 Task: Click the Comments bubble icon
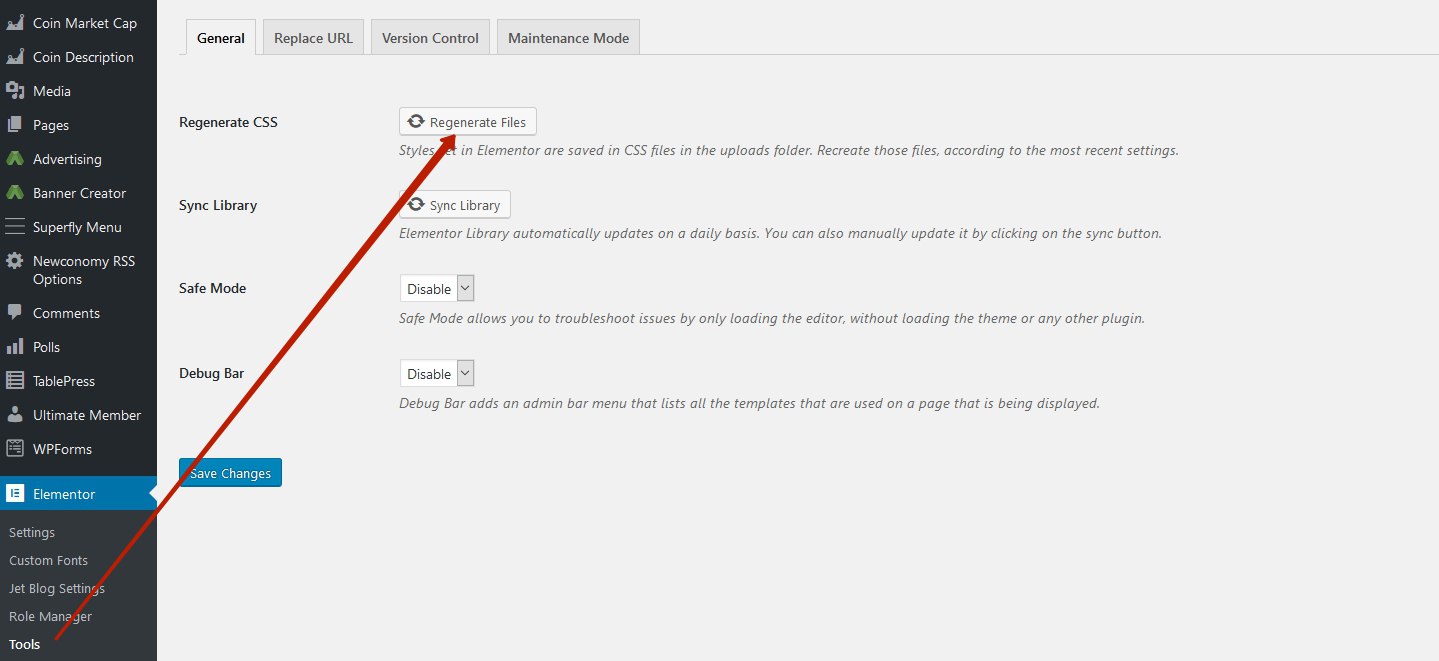pos(15,313)
